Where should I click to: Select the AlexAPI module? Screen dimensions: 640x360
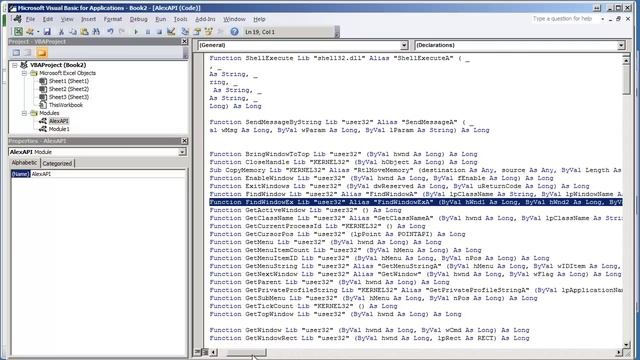pos(59,121)
